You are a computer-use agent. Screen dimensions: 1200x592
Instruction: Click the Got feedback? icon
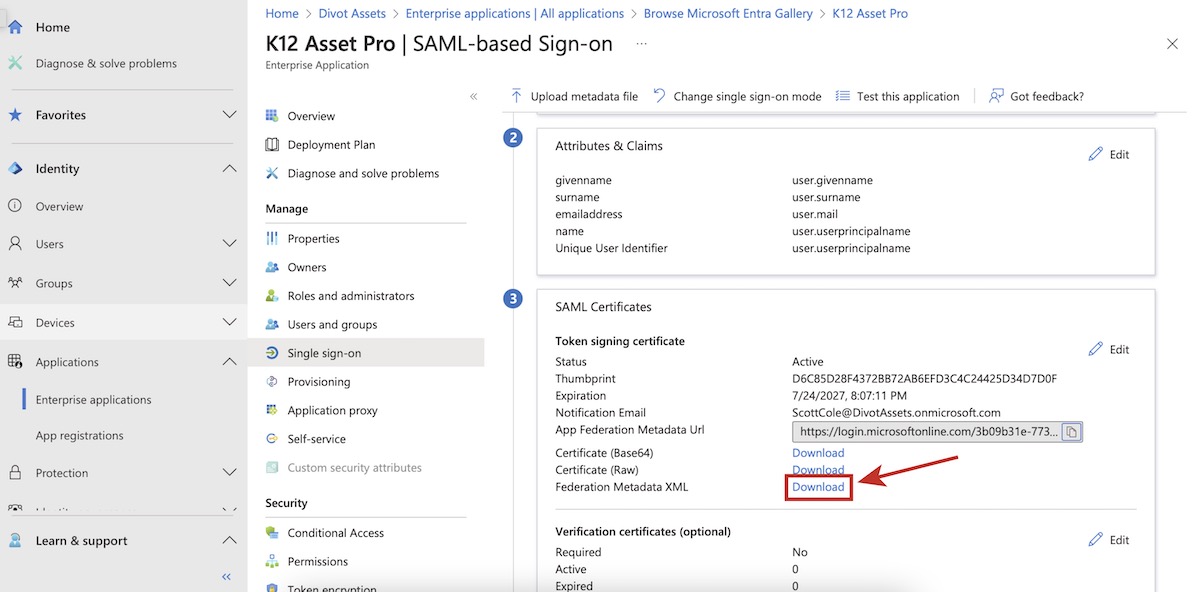coord(996,96)
